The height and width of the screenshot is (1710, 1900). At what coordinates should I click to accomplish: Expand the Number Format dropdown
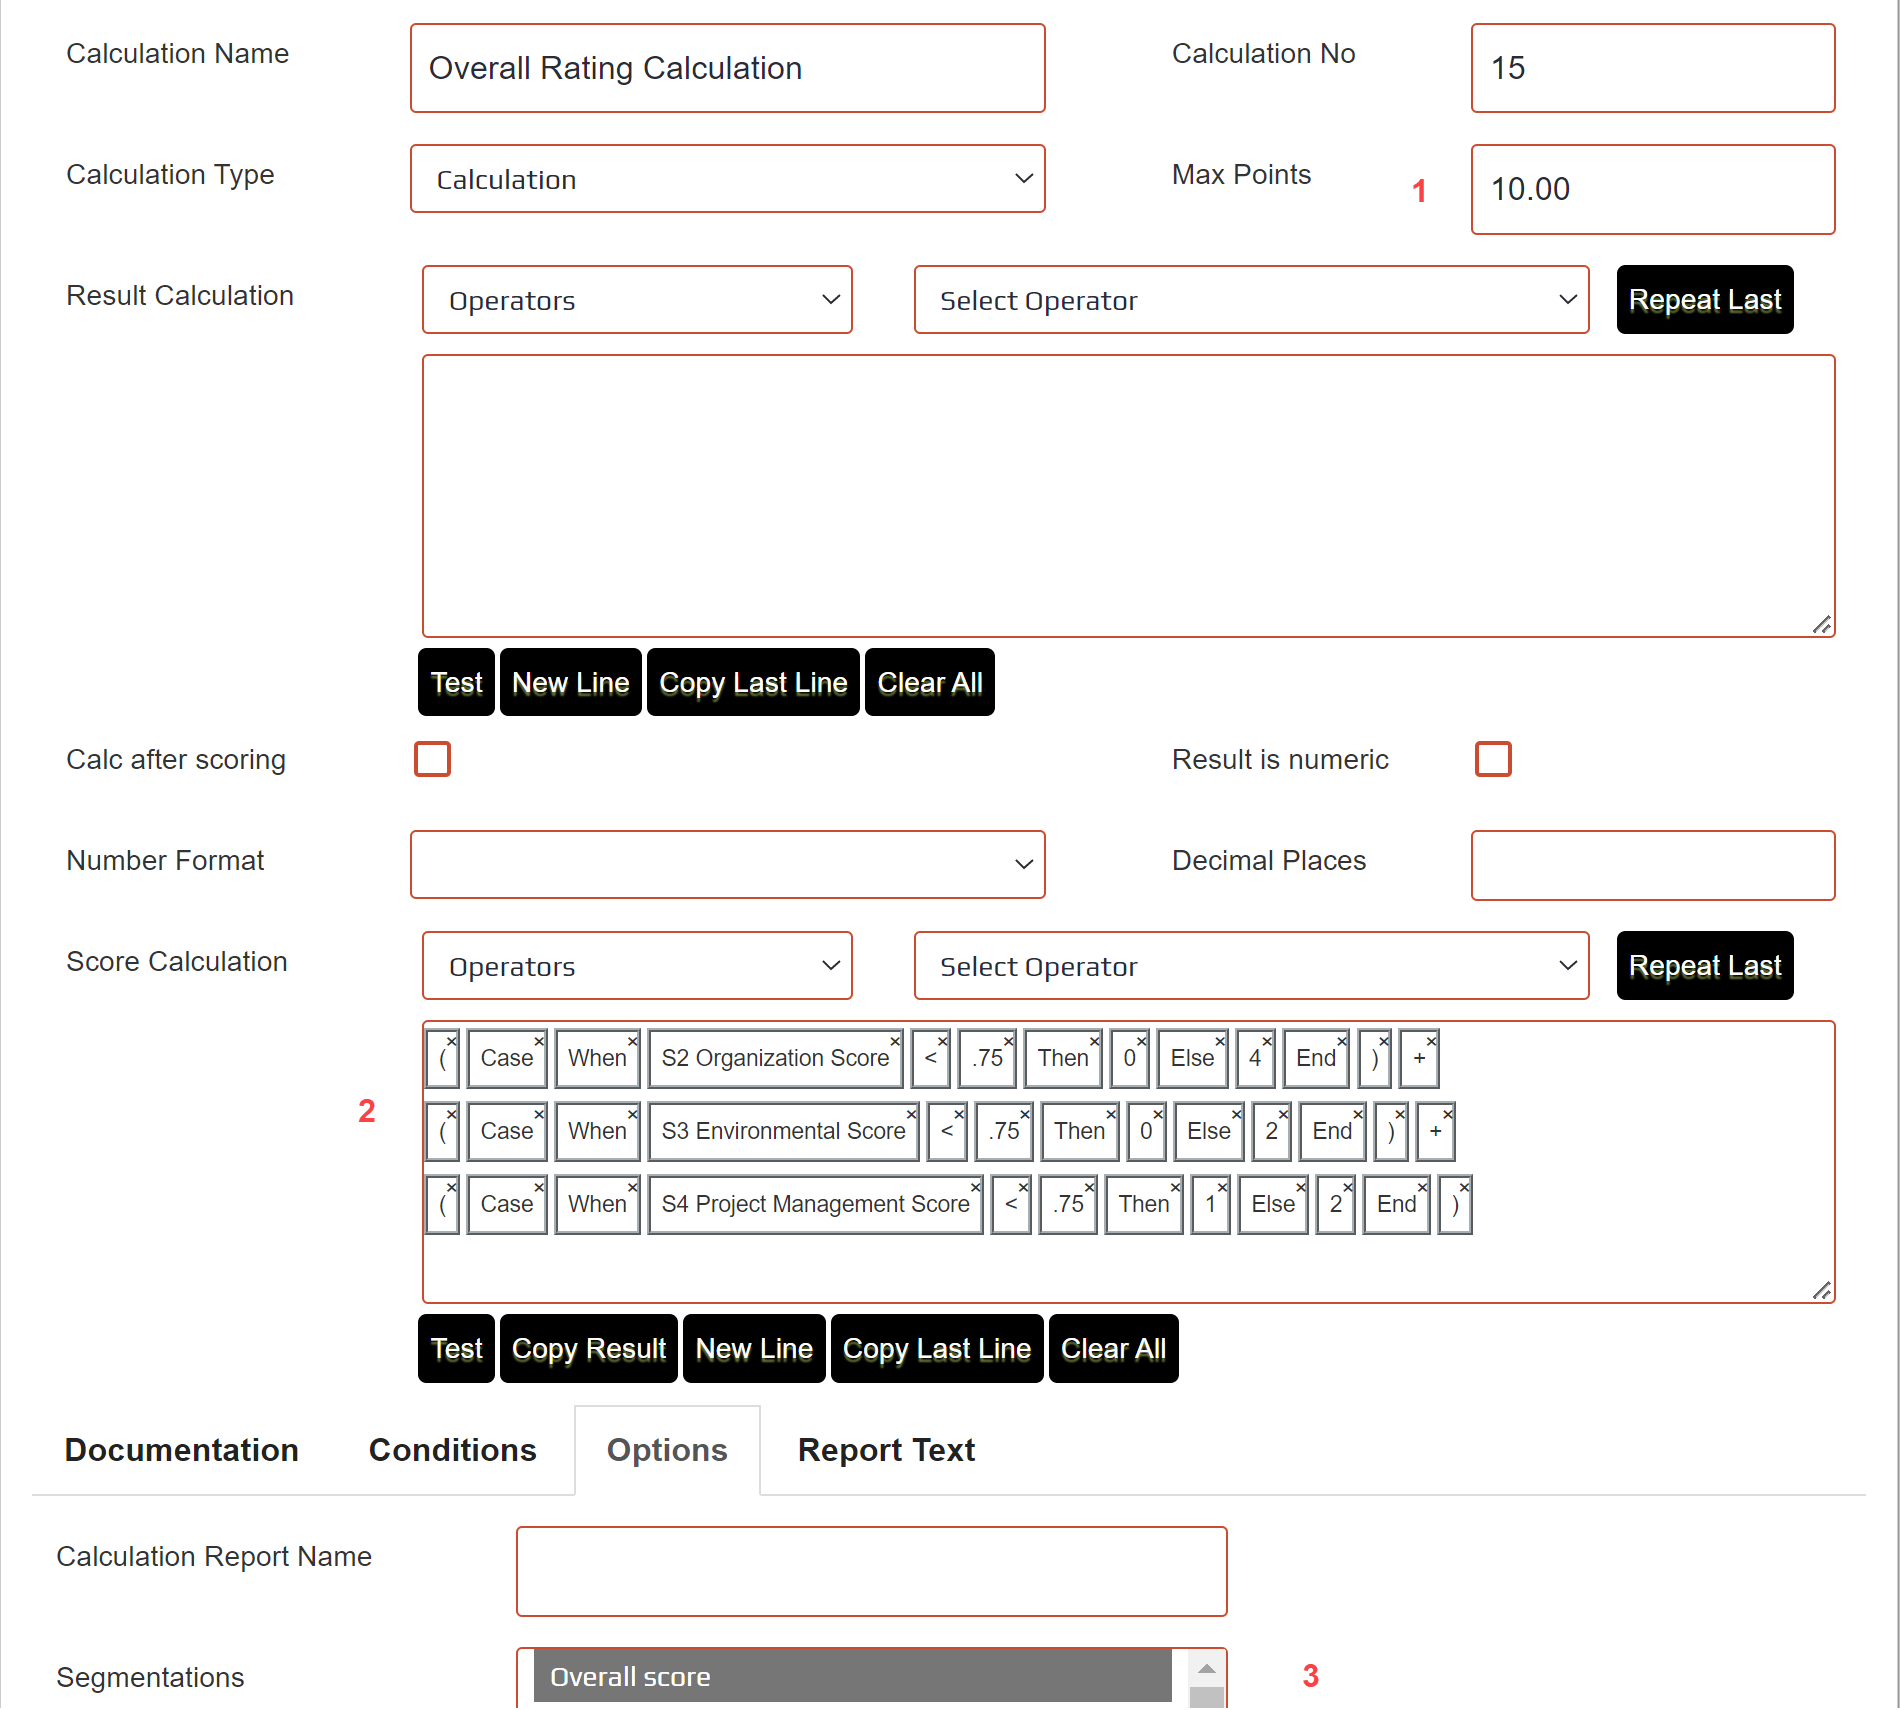pyautogui.click(x=727, y=864)
